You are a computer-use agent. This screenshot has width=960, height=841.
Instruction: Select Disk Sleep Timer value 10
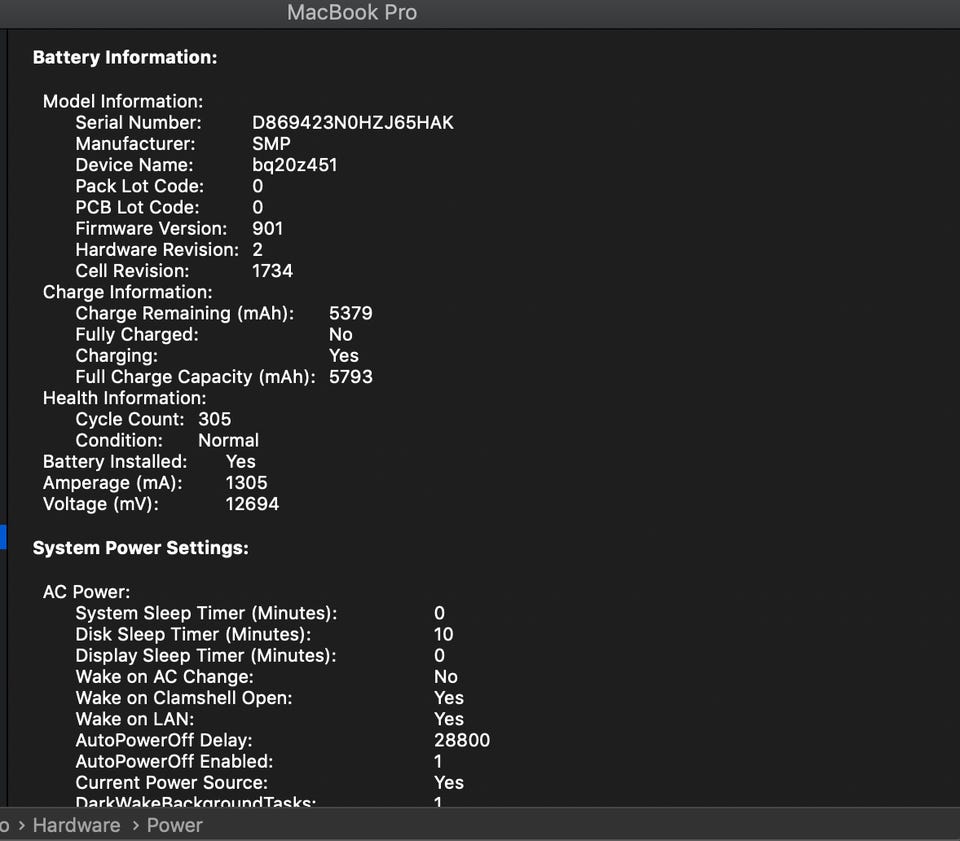pyautogui.click(x=444, y=635)
